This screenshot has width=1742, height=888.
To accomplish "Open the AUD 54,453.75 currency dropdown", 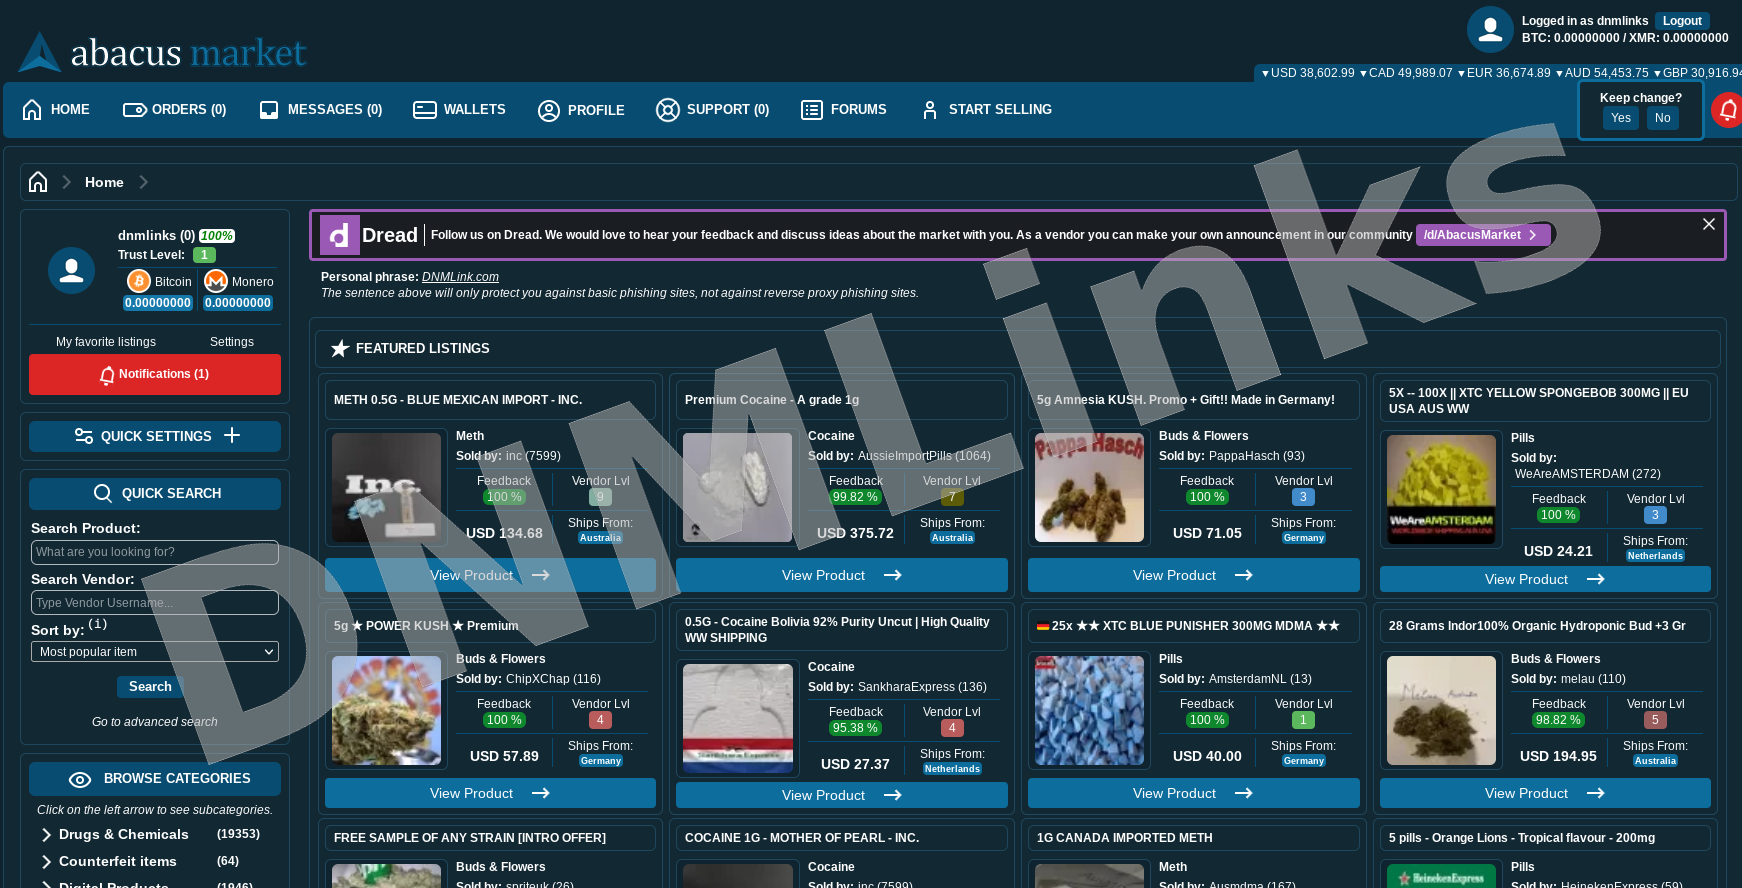I will (x=1602, y=73).
